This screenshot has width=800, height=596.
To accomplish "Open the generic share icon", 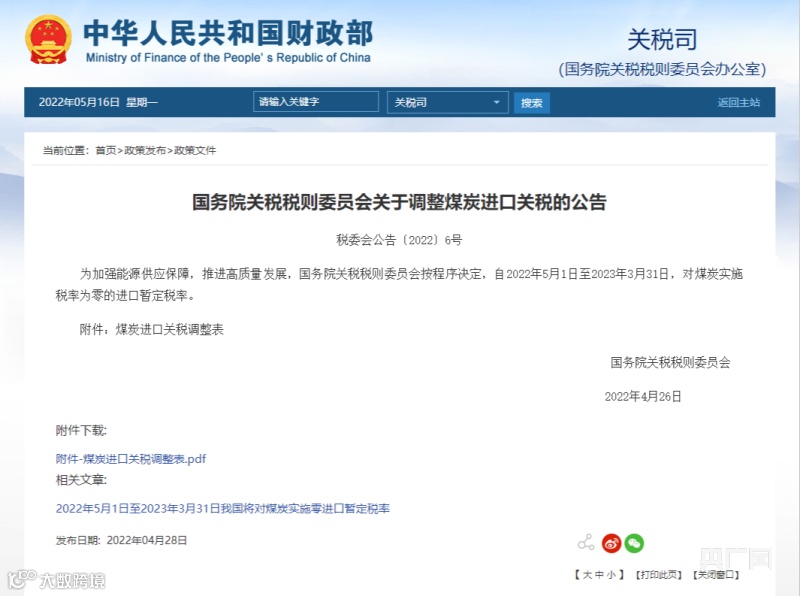I will pyautogui.click(x=586, y=542).
